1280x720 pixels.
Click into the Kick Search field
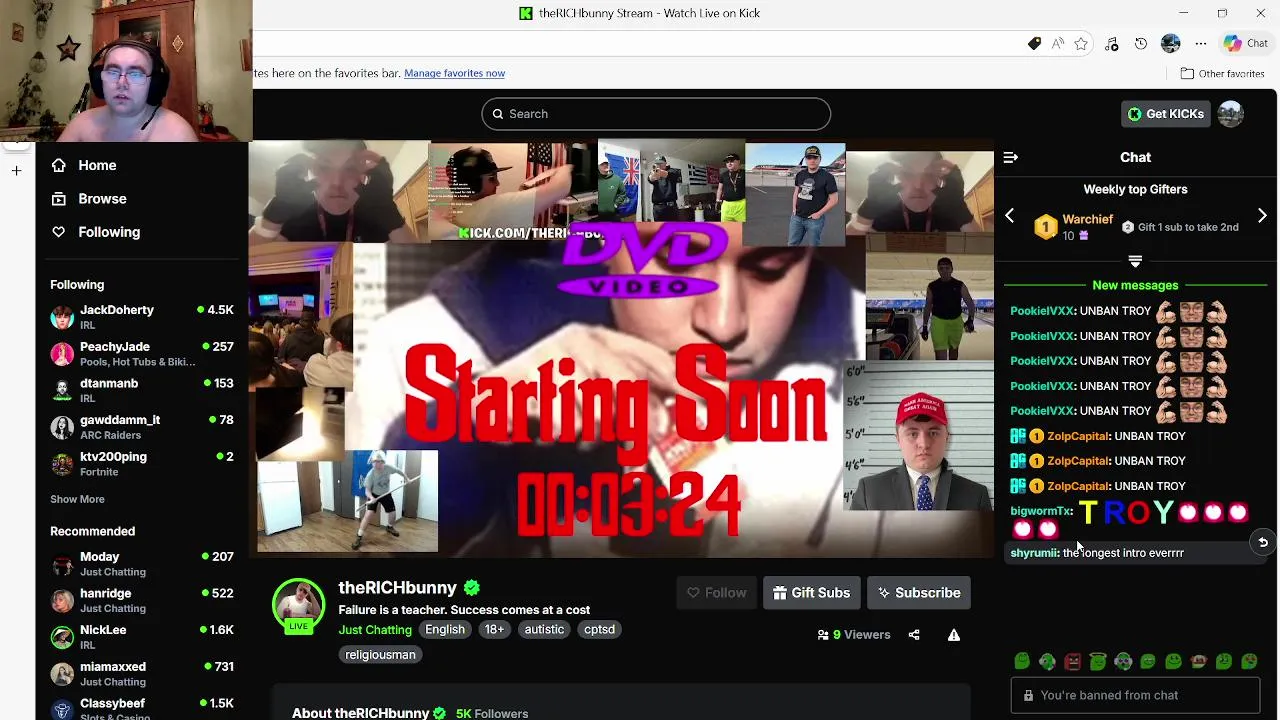[x=656, y=114]
